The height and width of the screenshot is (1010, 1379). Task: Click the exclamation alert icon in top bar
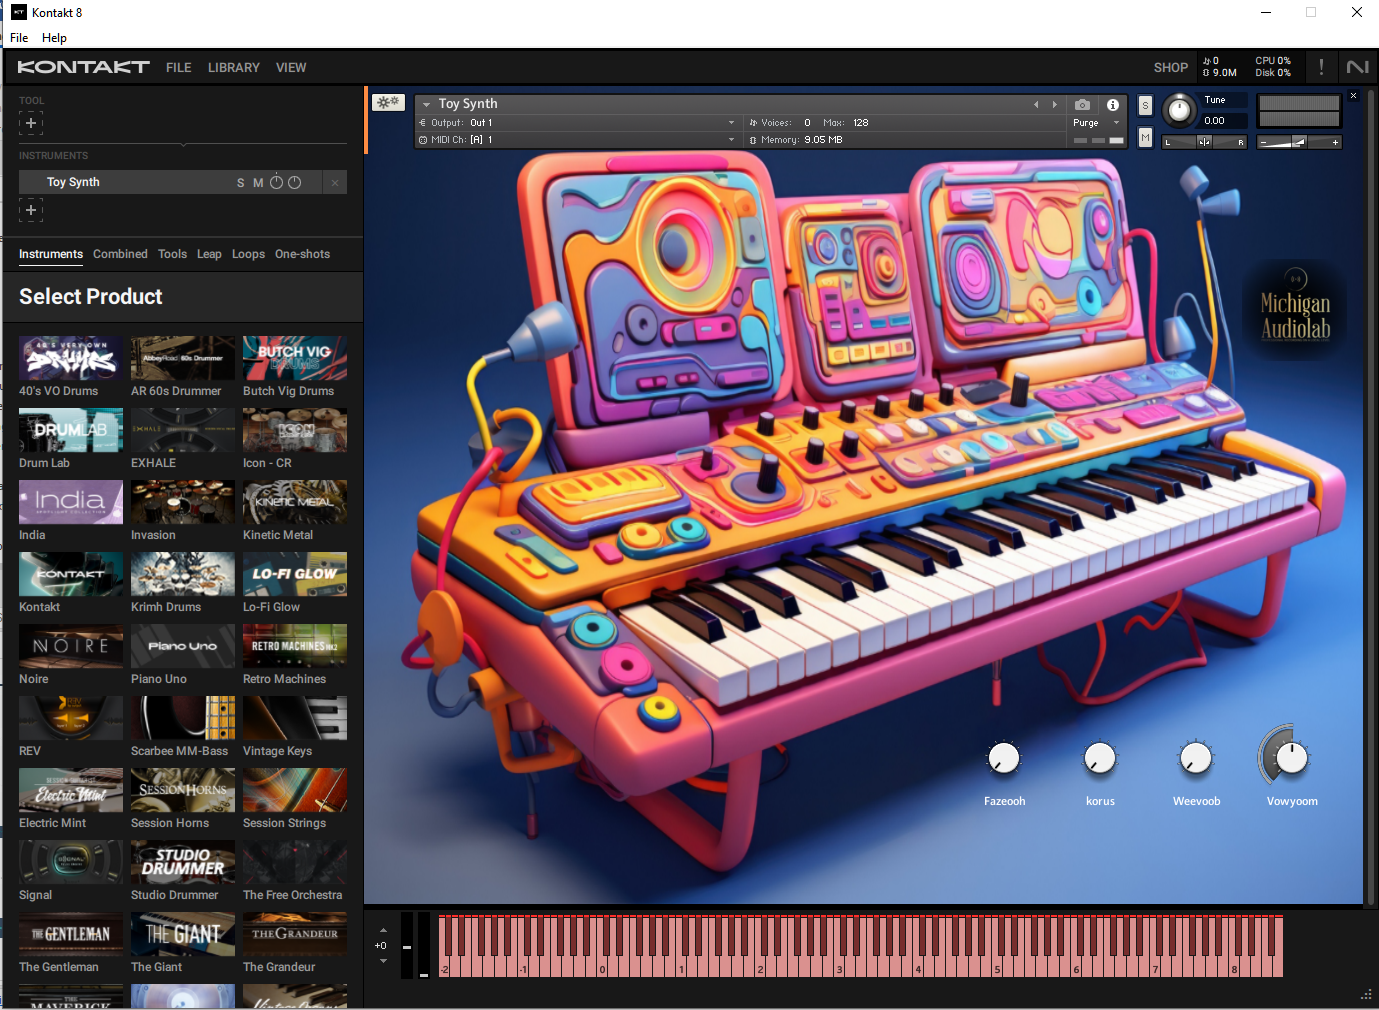click(x=1321, y=67)
